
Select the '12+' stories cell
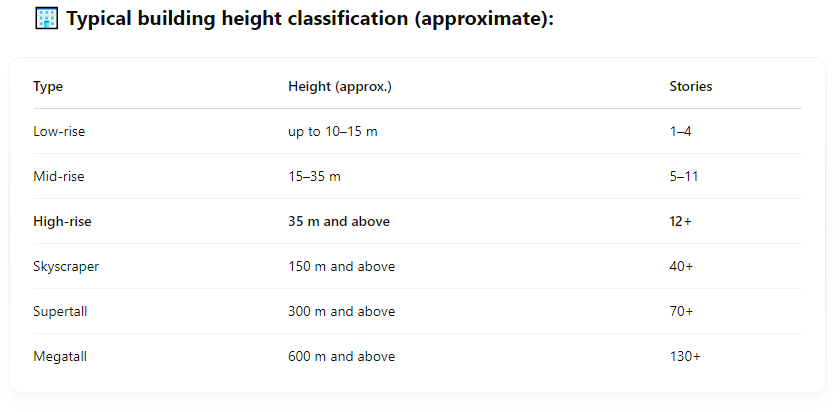(680, 221)
